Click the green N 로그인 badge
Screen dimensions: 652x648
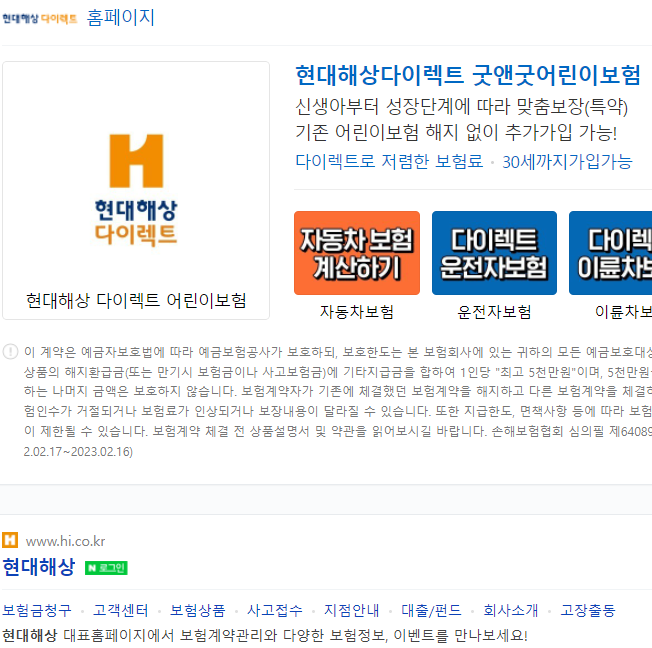(x=106, y=568)
